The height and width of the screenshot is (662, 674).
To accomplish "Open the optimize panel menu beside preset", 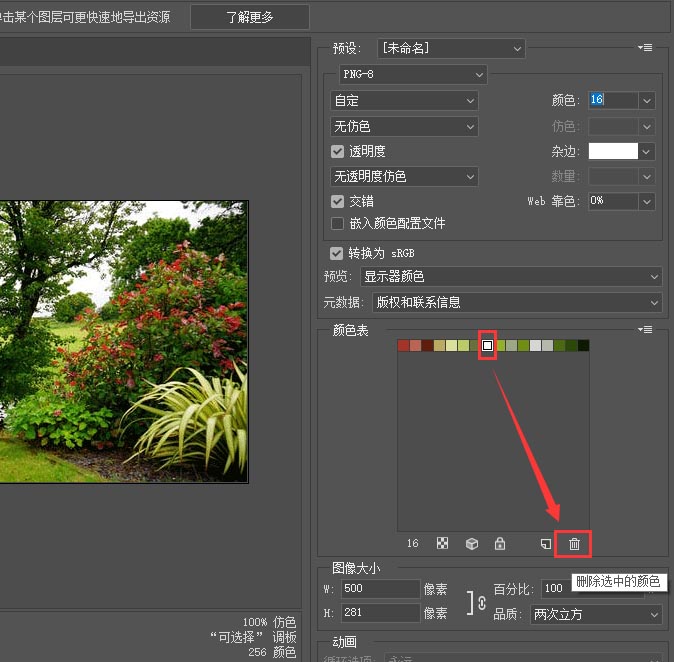I will [x=645, y=47].
